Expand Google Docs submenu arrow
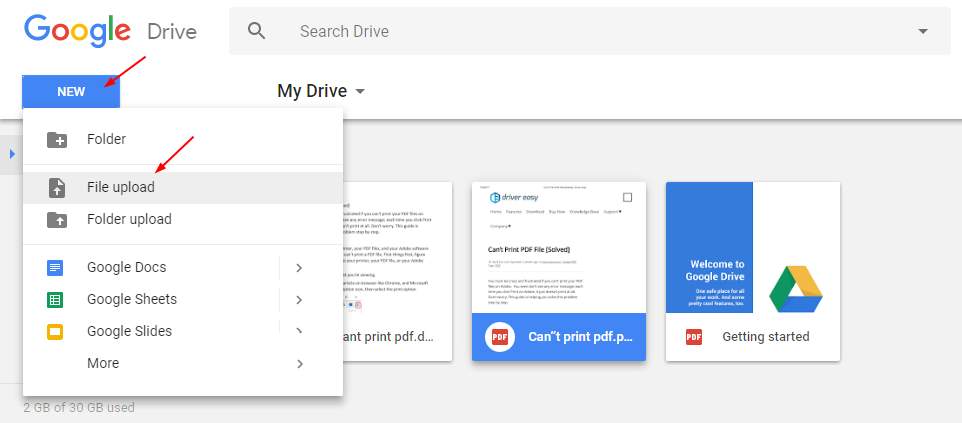The height and width of the screenshot is (423, 962). [x=299, y=268]
